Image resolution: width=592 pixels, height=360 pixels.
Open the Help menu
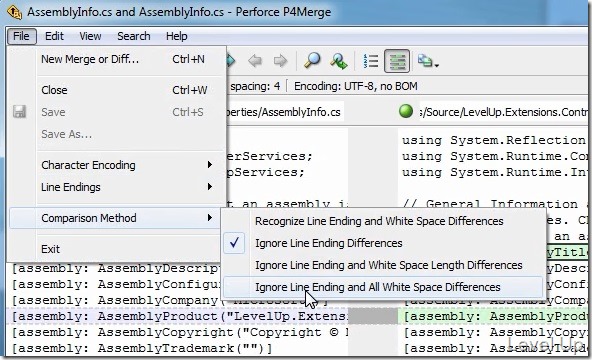coord(177,36)
